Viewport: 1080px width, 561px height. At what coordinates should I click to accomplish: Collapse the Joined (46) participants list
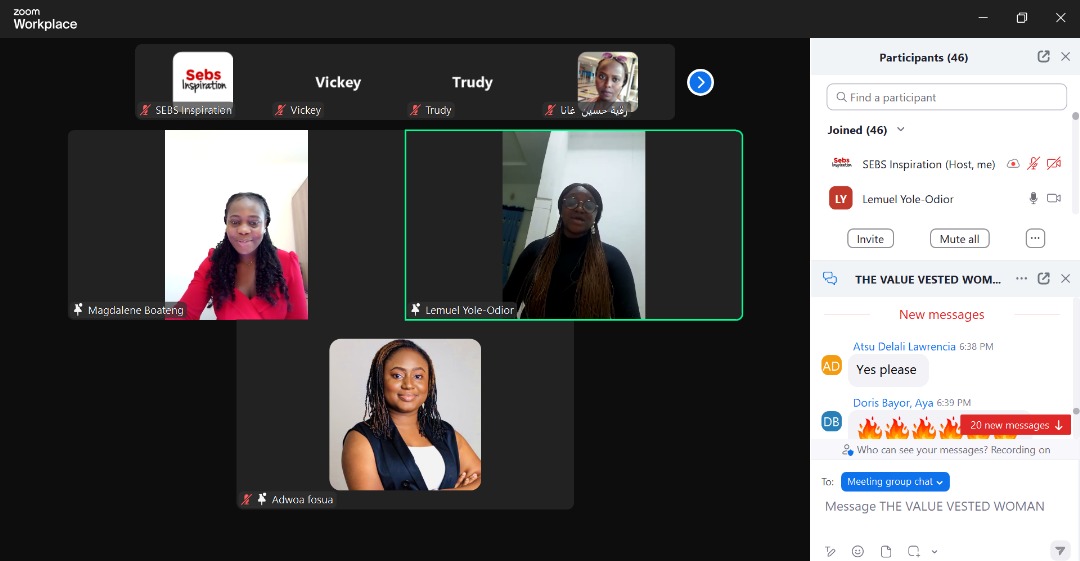pyautogui.click(x=900, y=130)
